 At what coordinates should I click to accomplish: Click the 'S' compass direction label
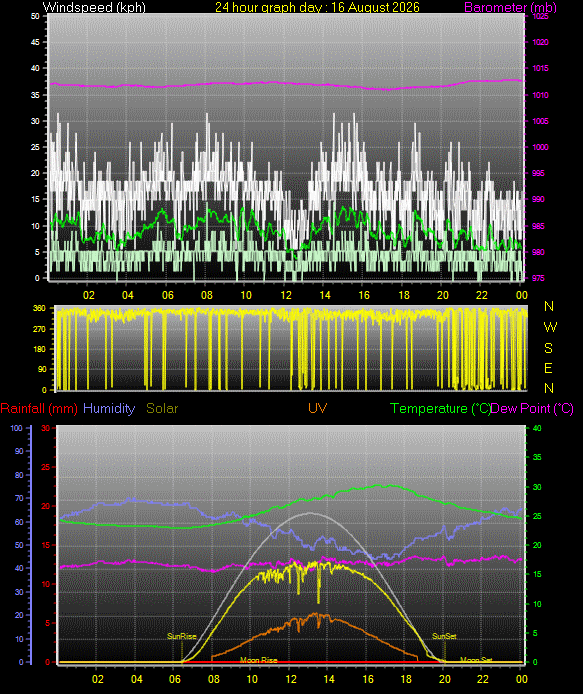tap(548, 348)
